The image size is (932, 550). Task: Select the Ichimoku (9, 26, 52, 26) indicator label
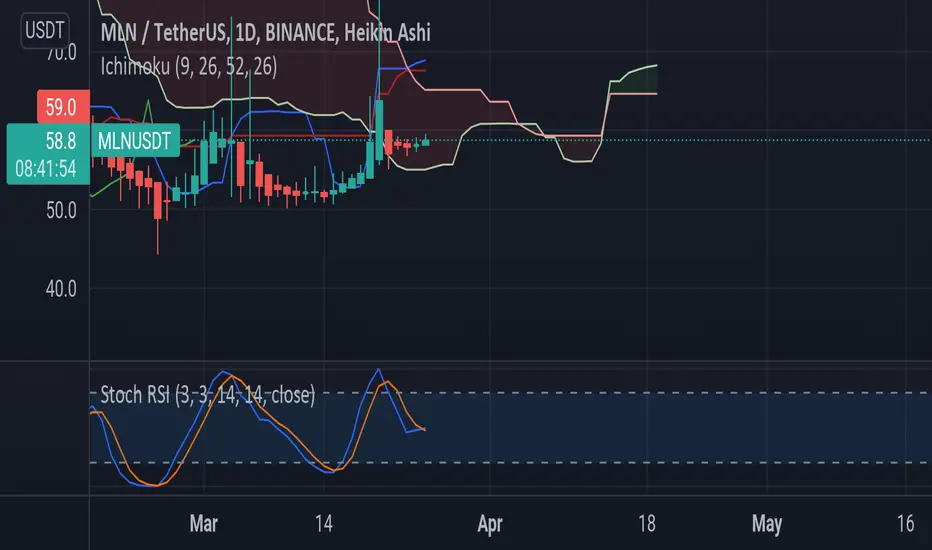(x=188, y=66)
